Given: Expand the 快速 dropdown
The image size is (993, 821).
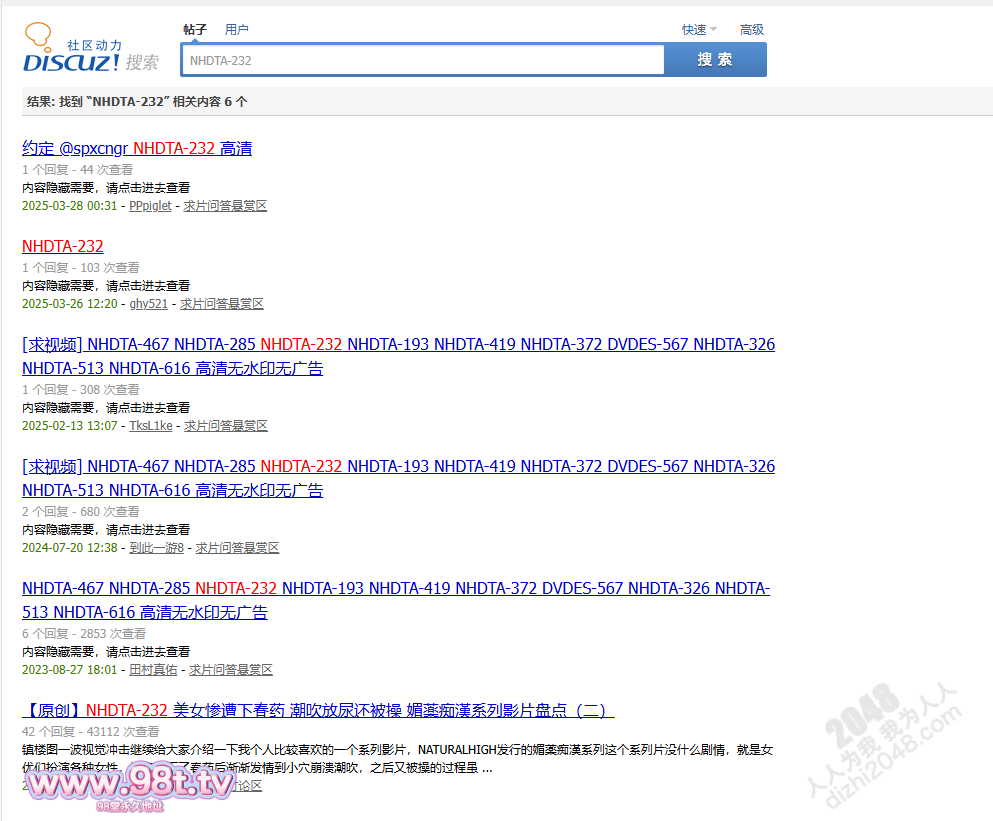Looking at the screenshot, I should [698, 30].
